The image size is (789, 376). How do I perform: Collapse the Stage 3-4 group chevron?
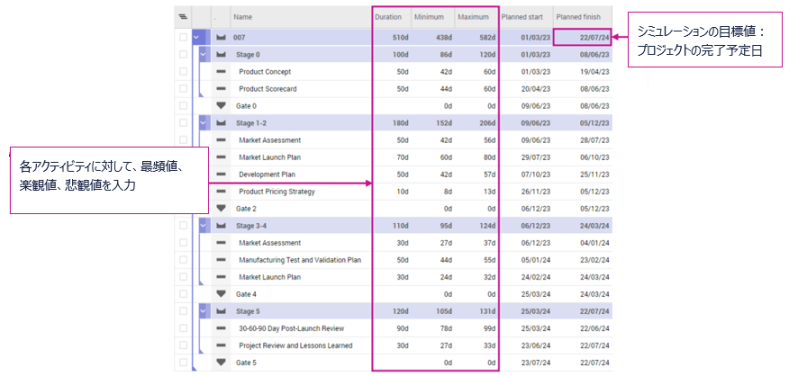pyautogui.click(x=203, y=225)
